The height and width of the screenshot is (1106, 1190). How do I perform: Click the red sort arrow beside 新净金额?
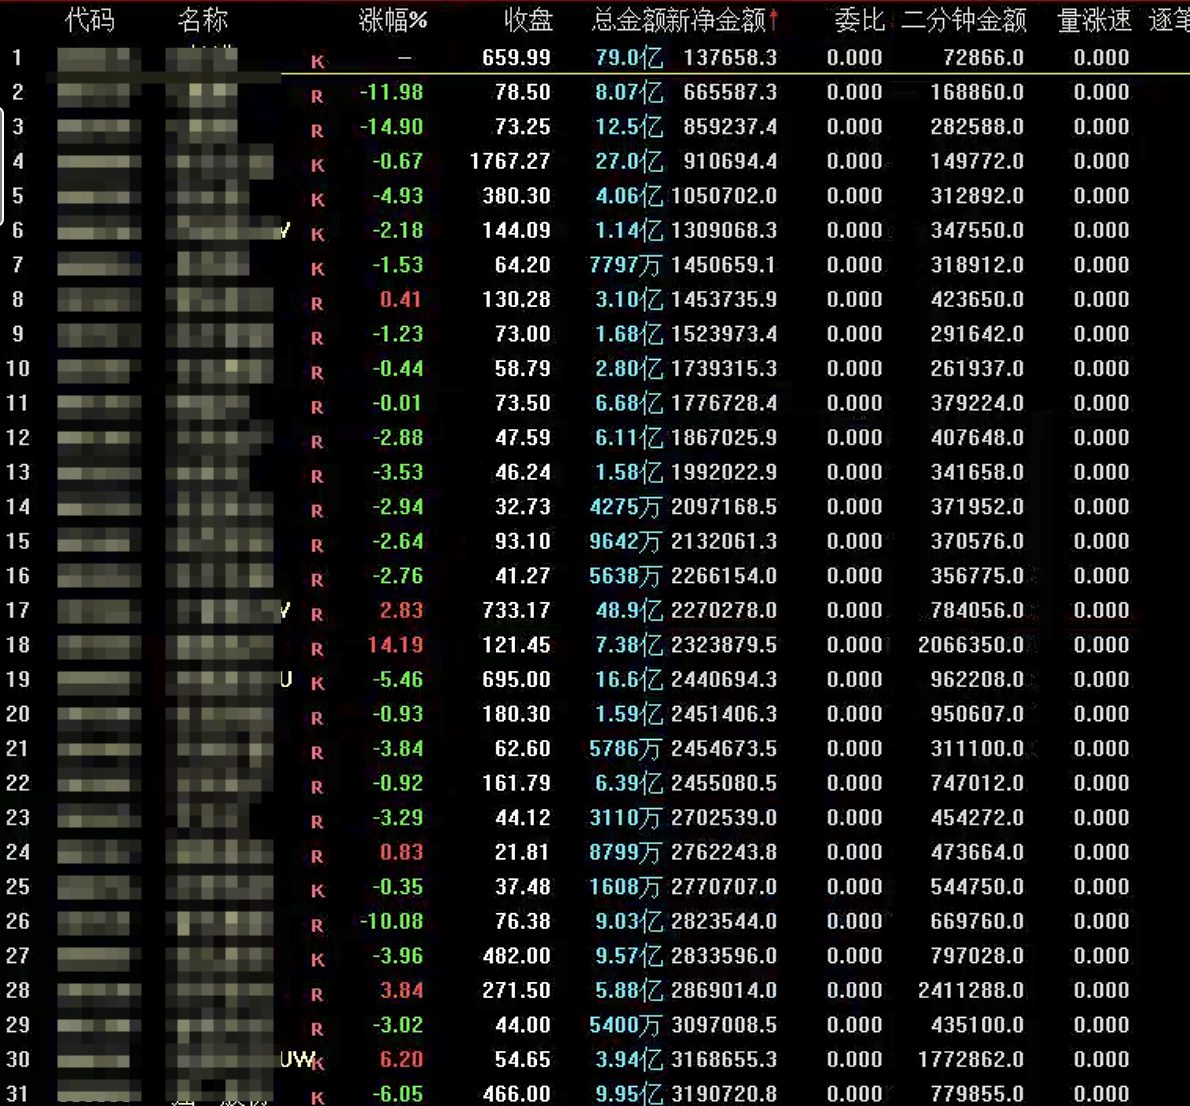click(773, 20)
